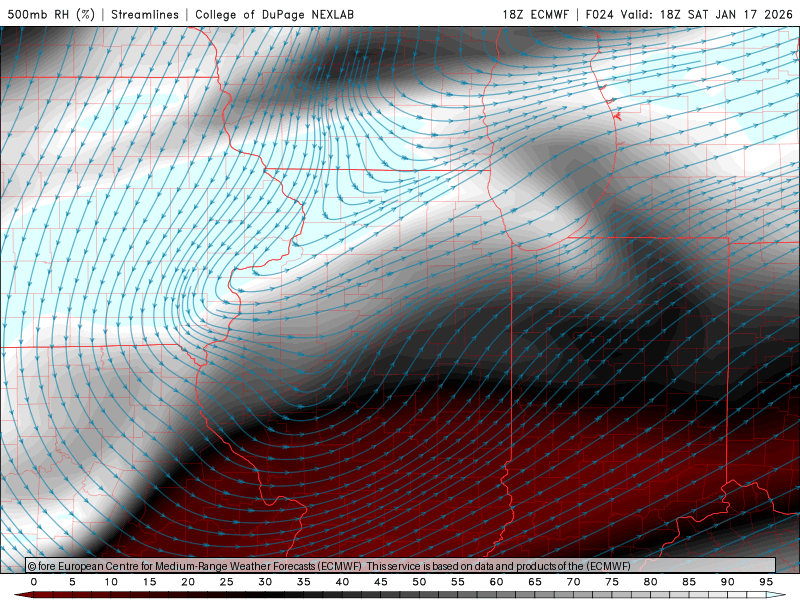Click legend value "5"
Screen dimensions: 800x600
pos(72,582)
